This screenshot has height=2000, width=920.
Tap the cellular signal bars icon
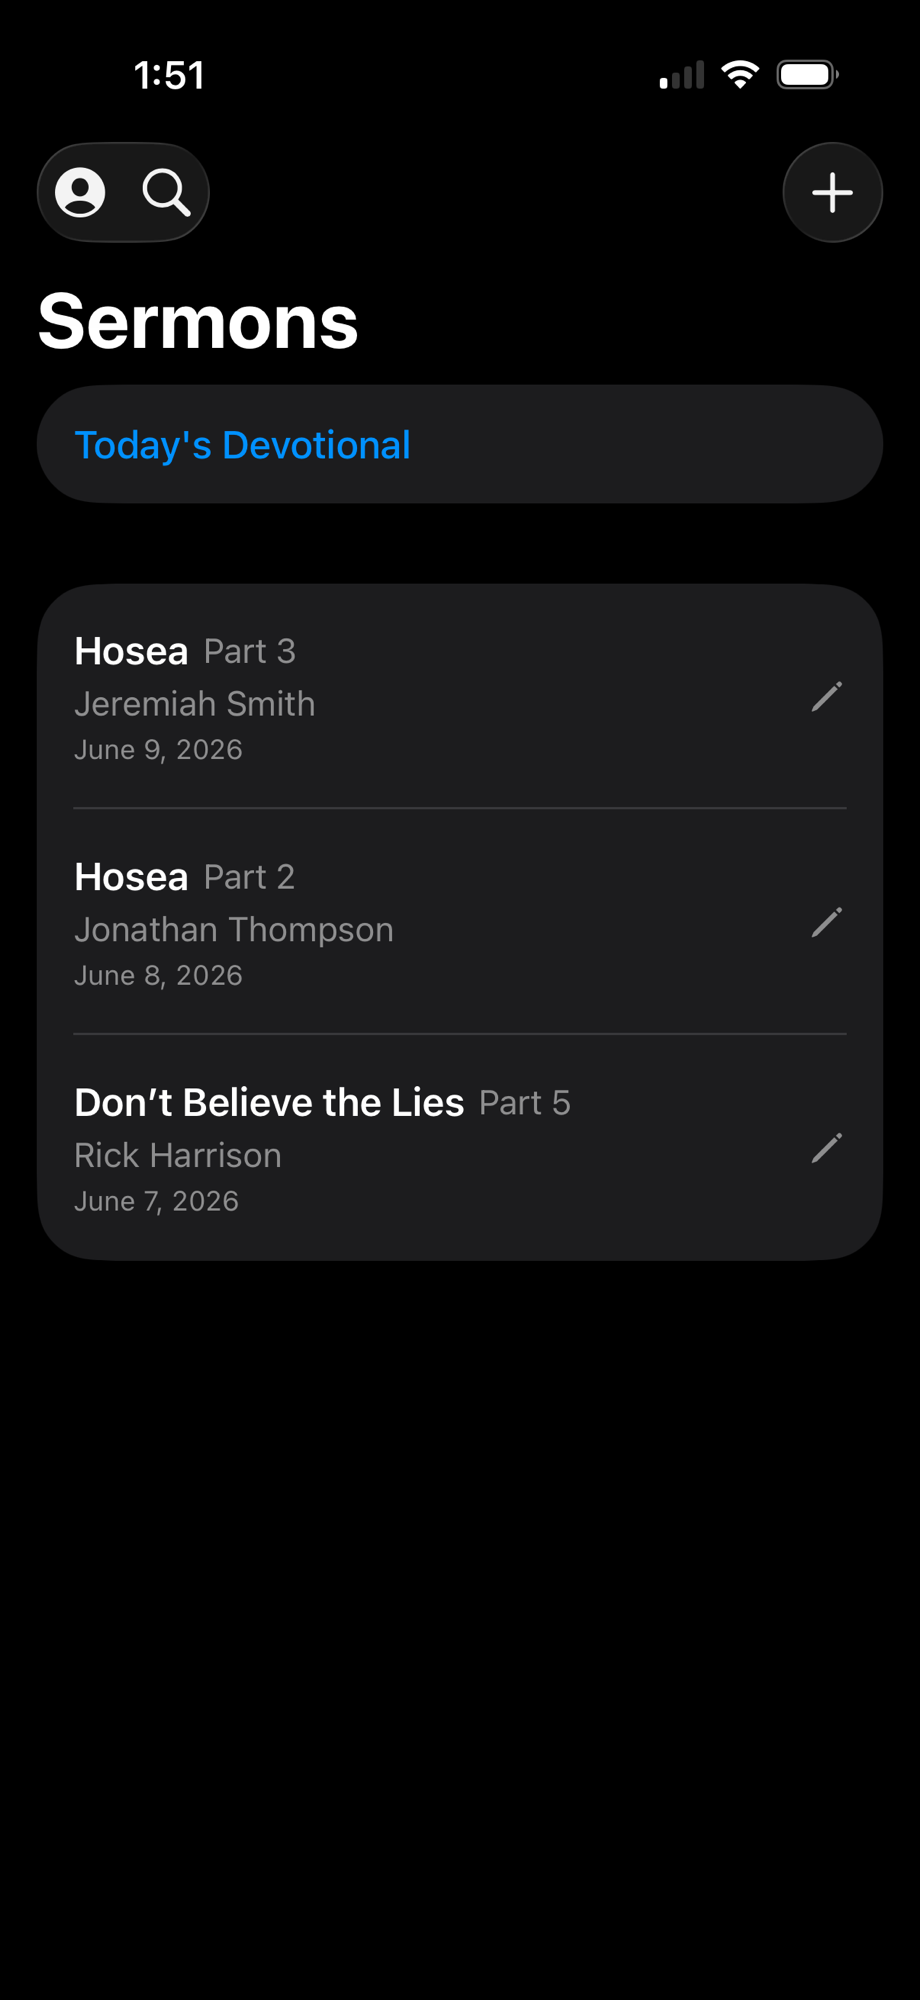click(682, 76)
